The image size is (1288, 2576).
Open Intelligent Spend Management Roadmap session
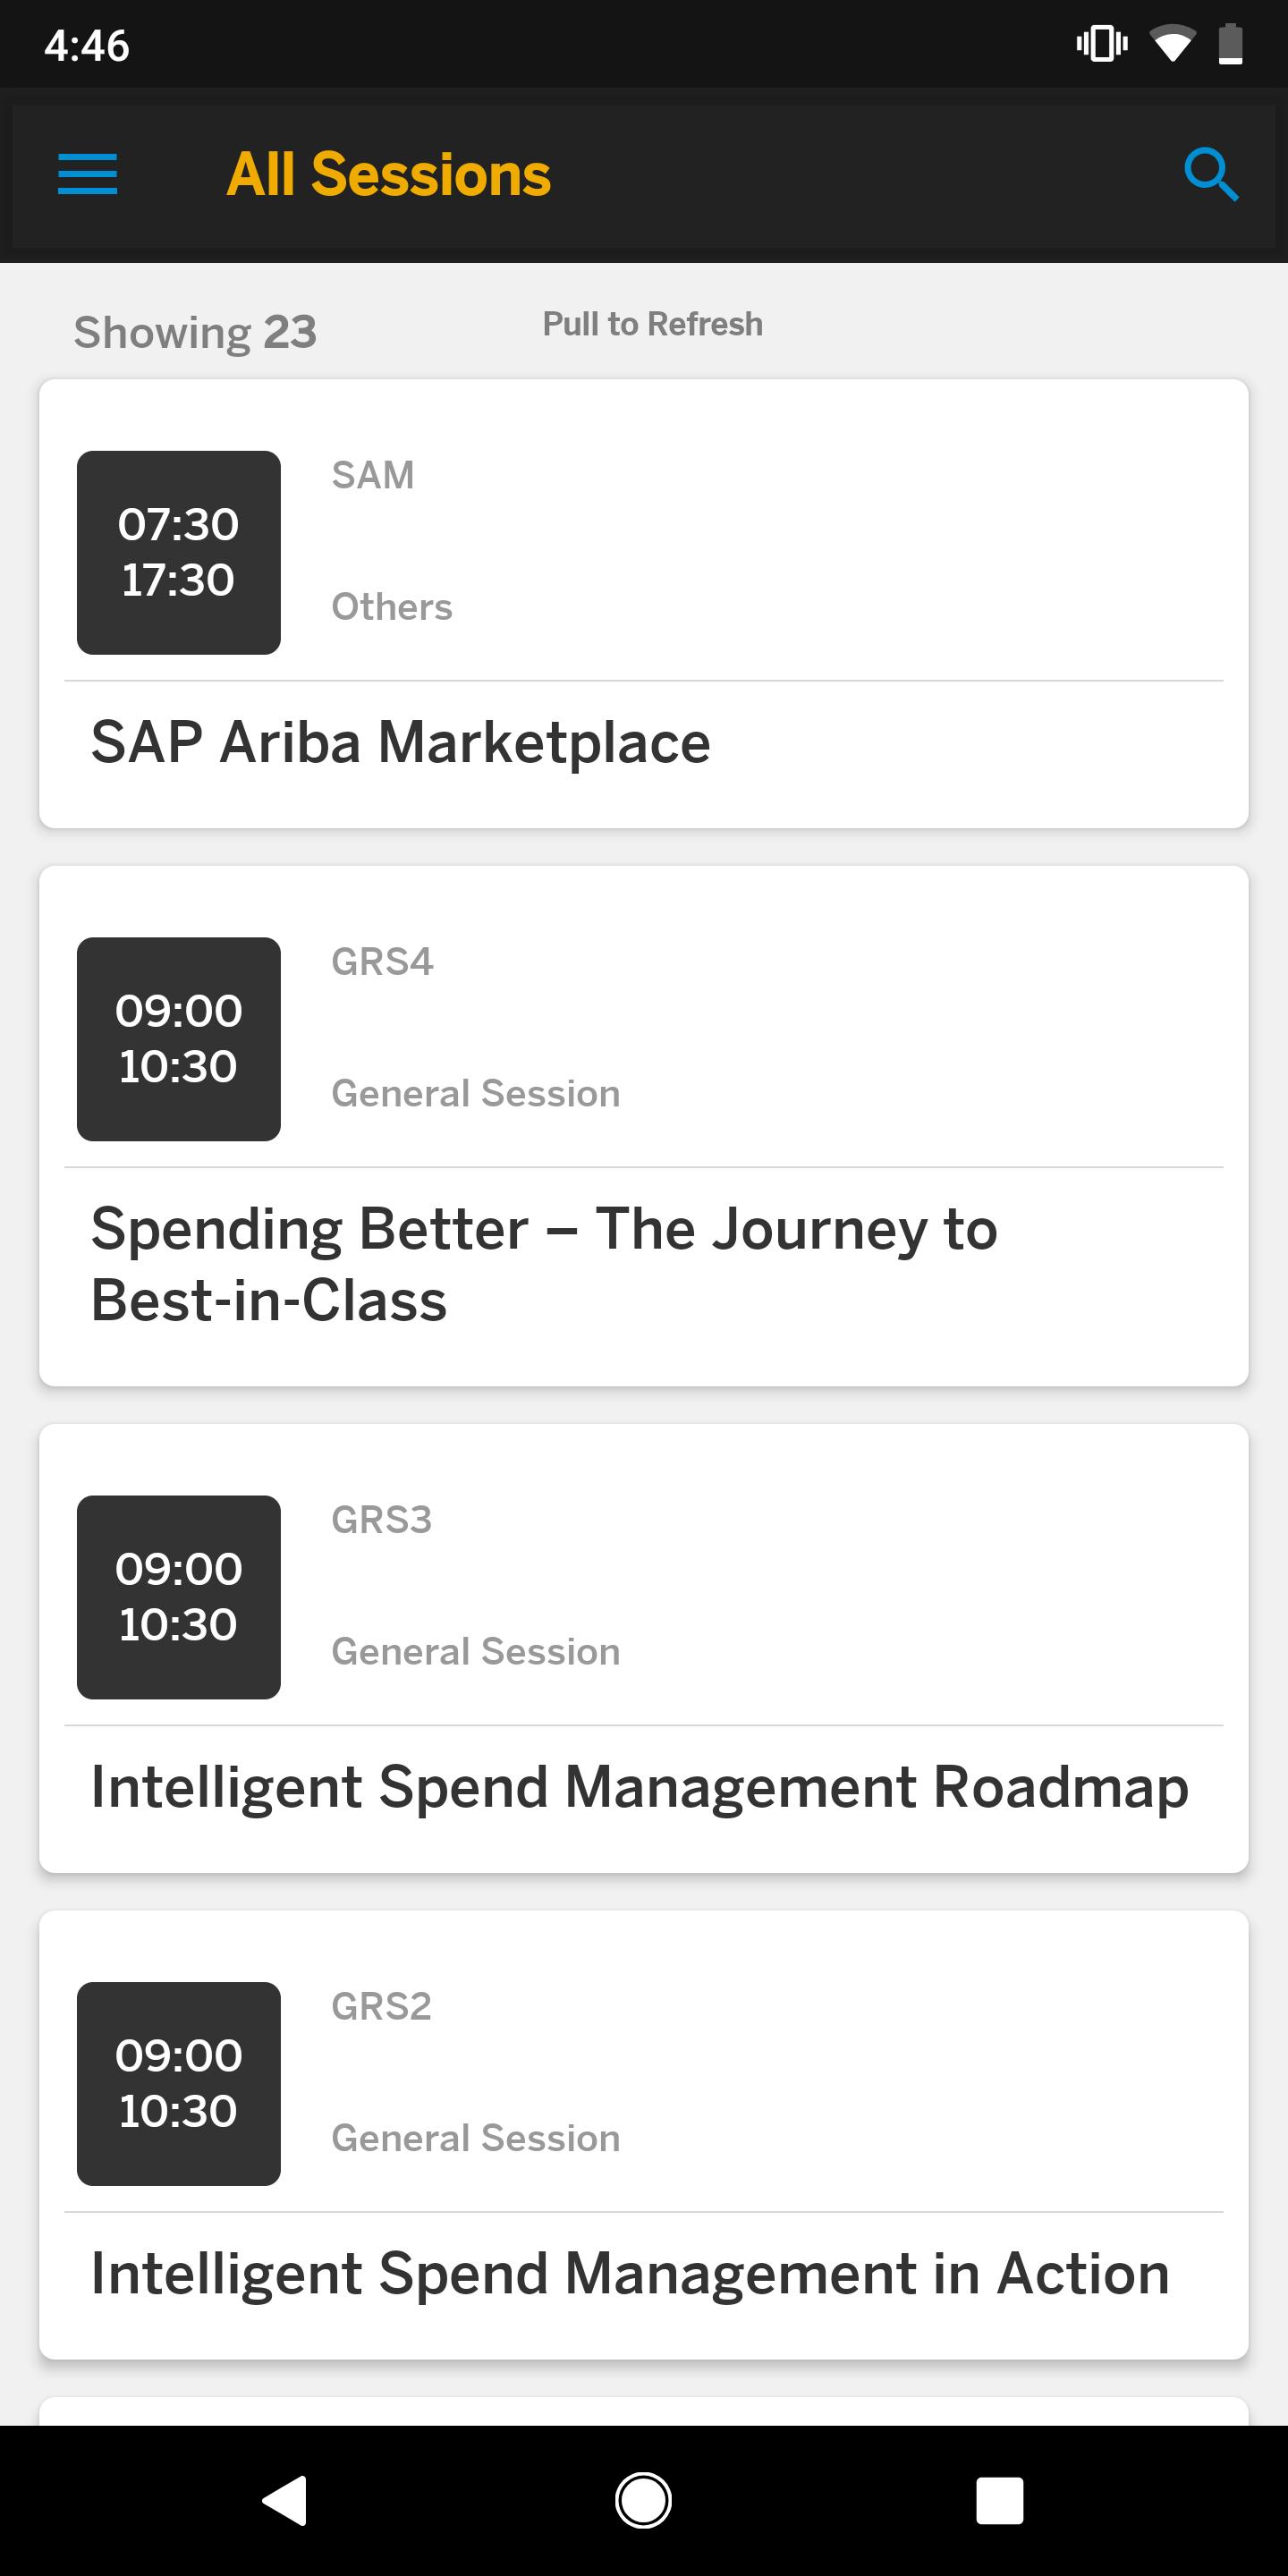[x=644, y=1648]
